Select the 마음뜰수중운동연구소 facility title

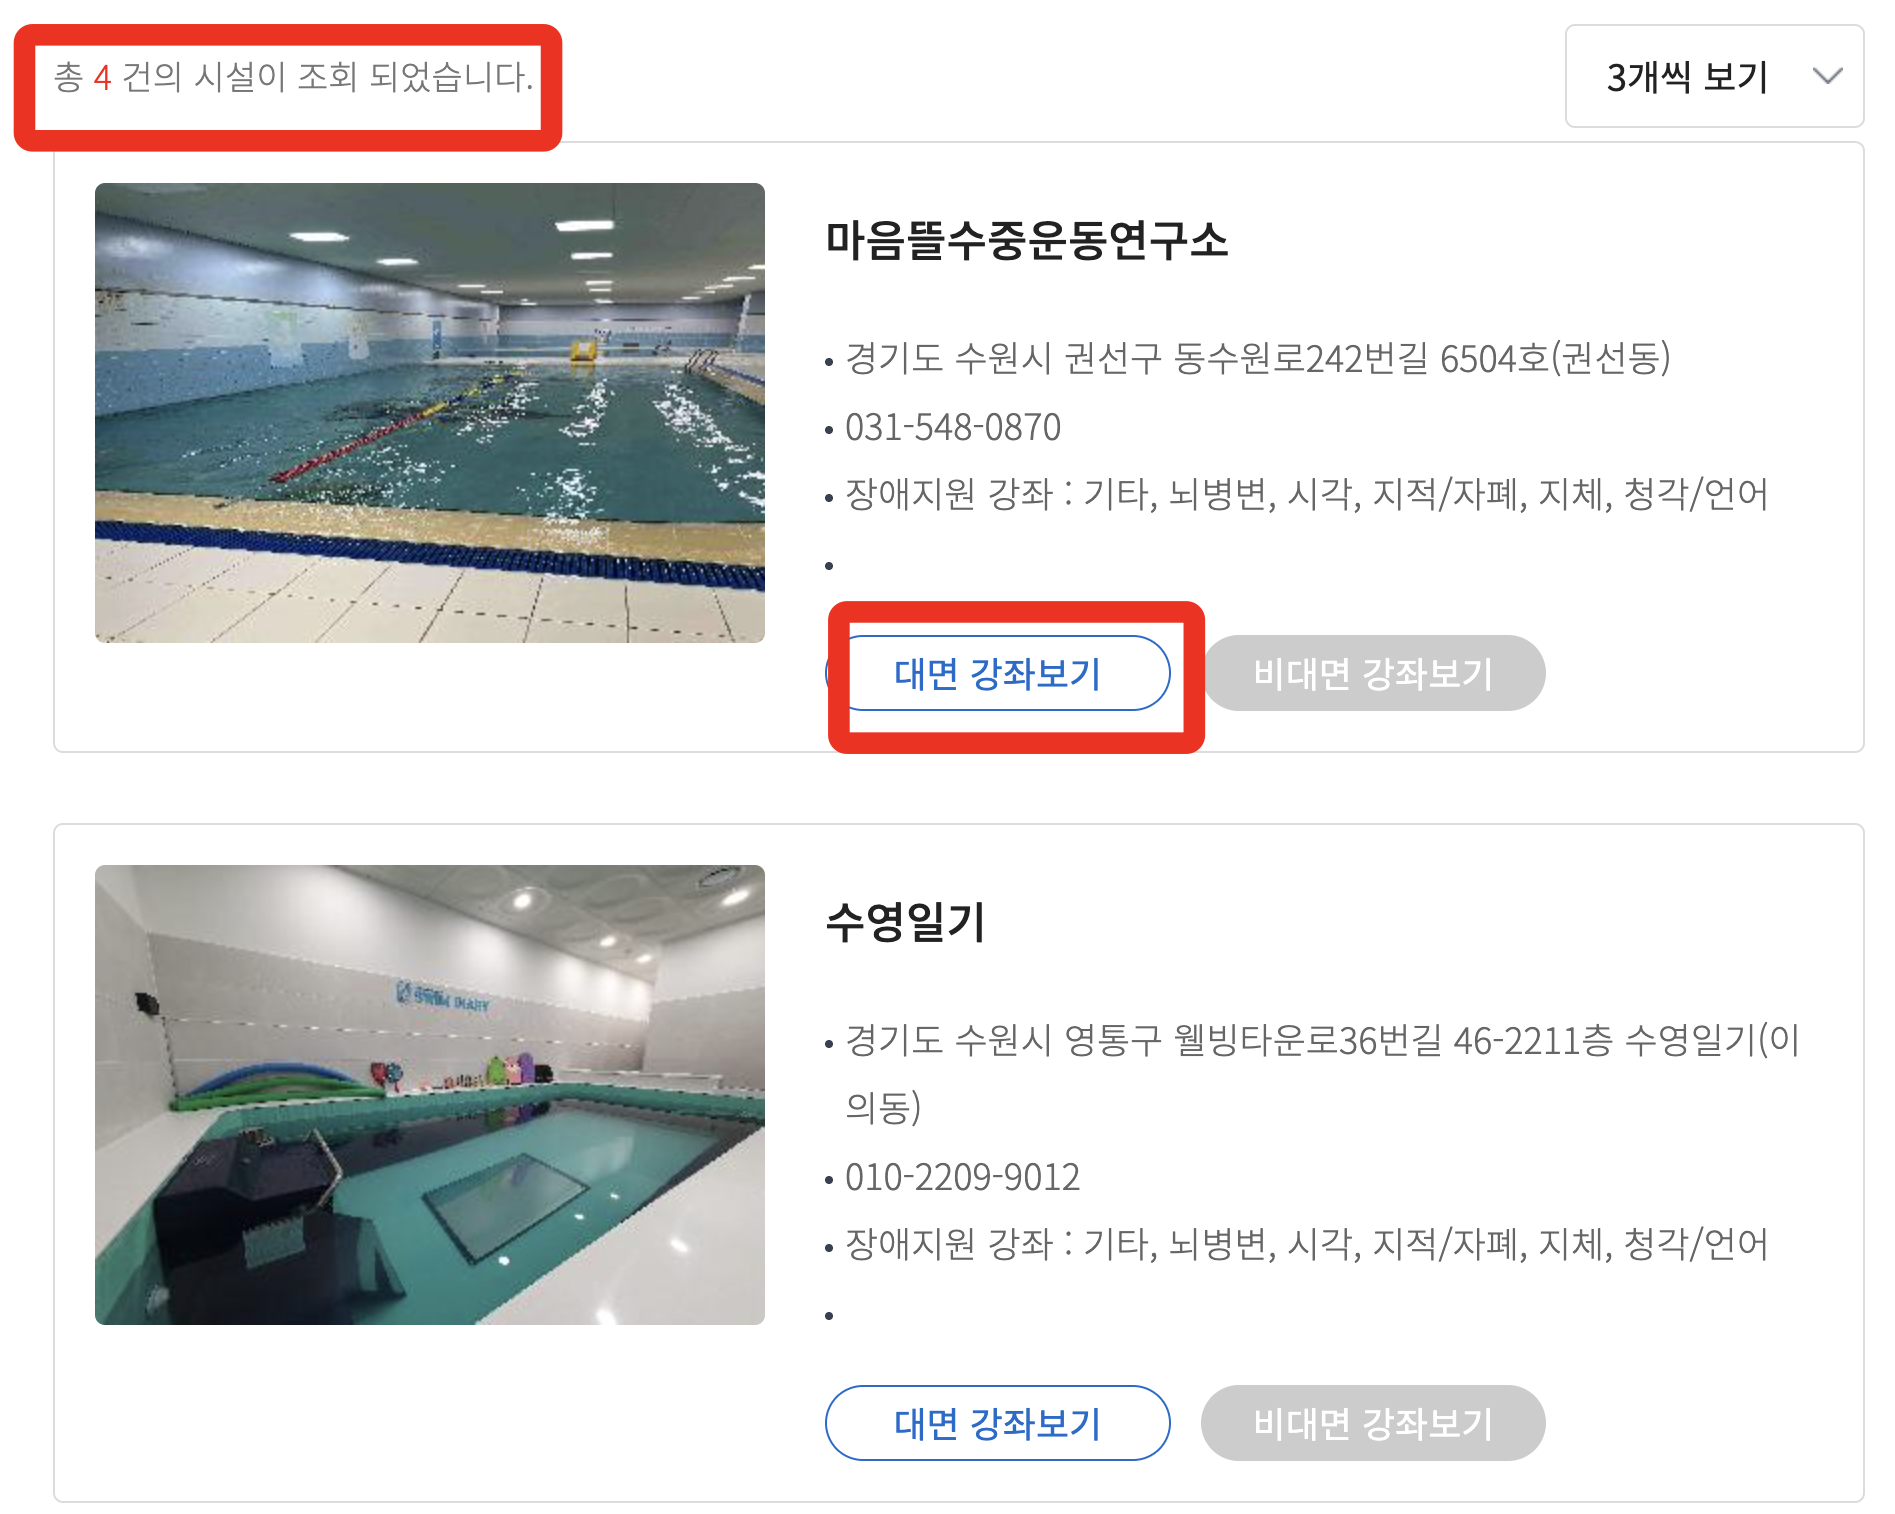coord(1027,240)
